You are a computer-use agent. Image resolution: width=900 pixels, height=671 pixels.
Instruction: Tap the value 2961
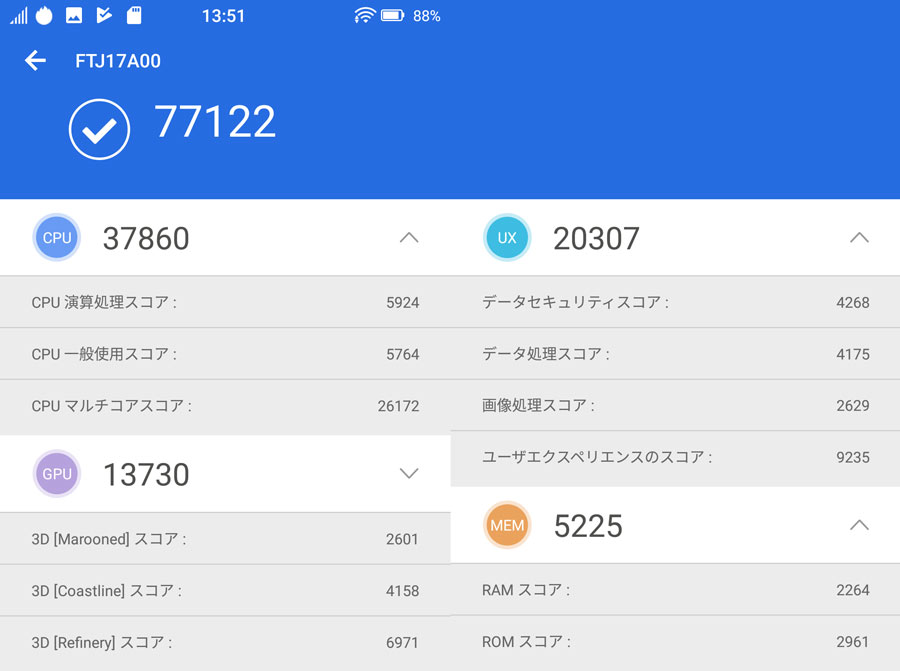coord(852,642)
